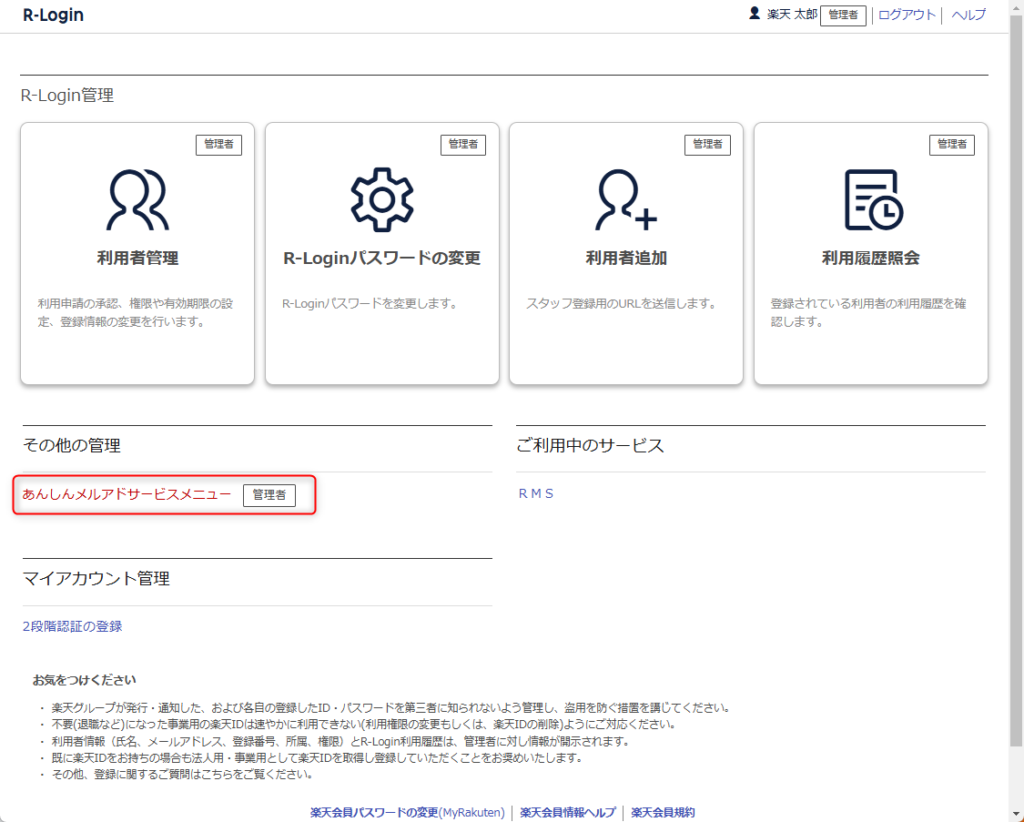The width and height of the screenshot is (1024, 822).
Task: Open the RMS service link
Action: pos(536,493)
